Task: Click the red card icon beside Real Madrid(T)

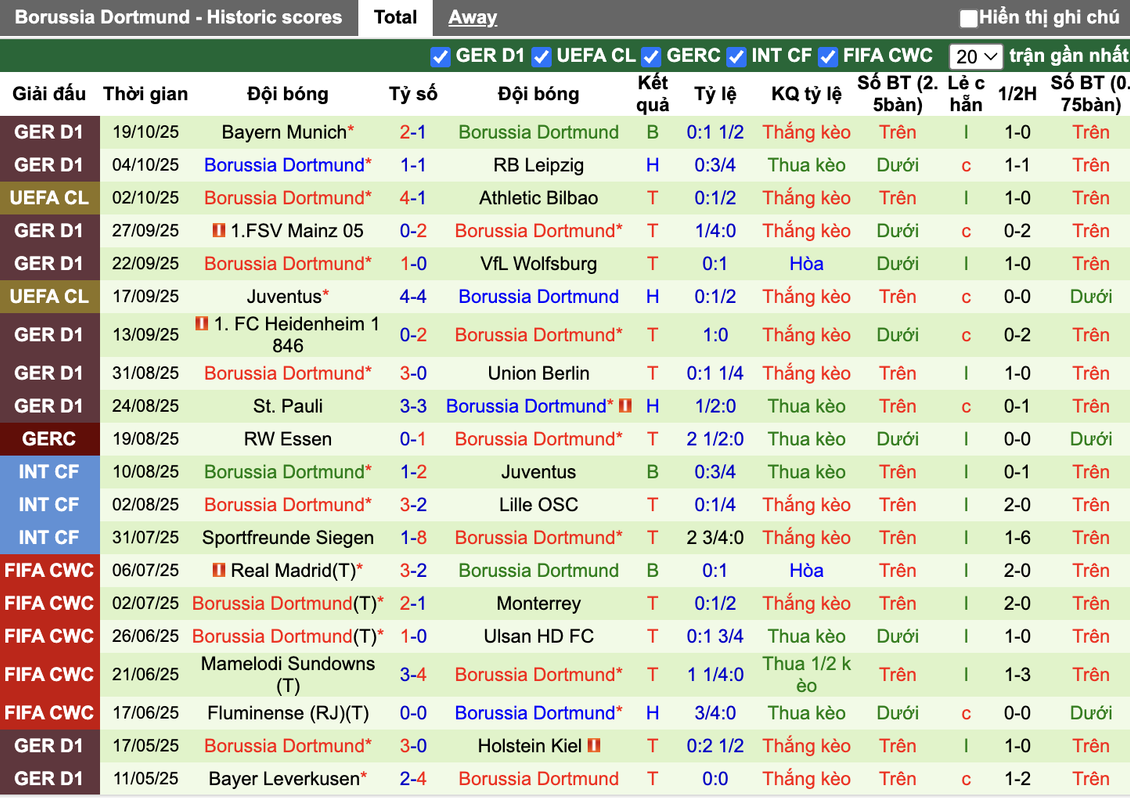Action: [219, 570]
